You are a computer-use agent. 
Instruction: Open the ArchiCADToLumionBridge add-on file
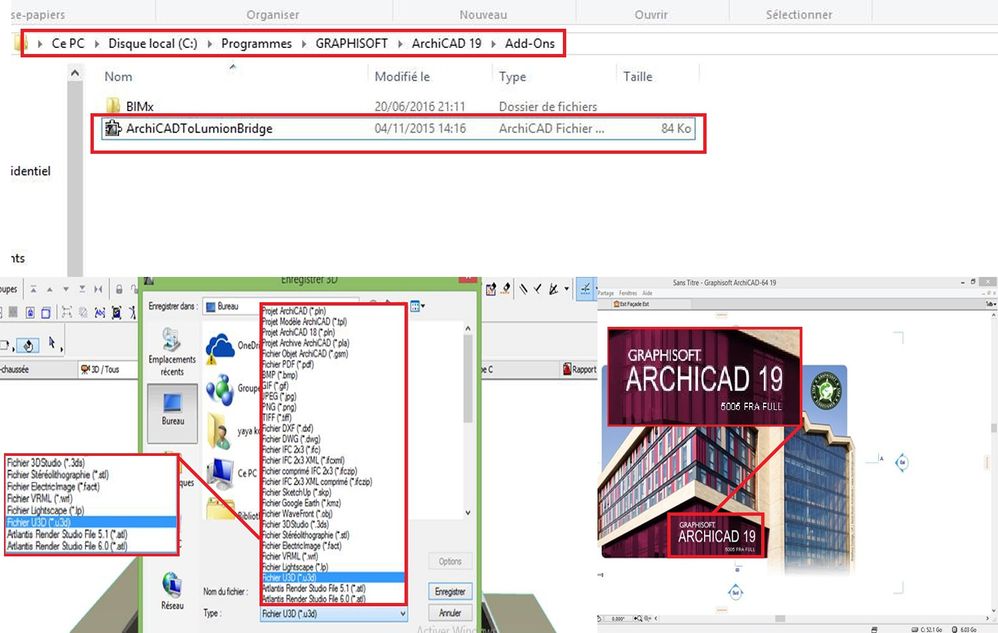point(398,129)
